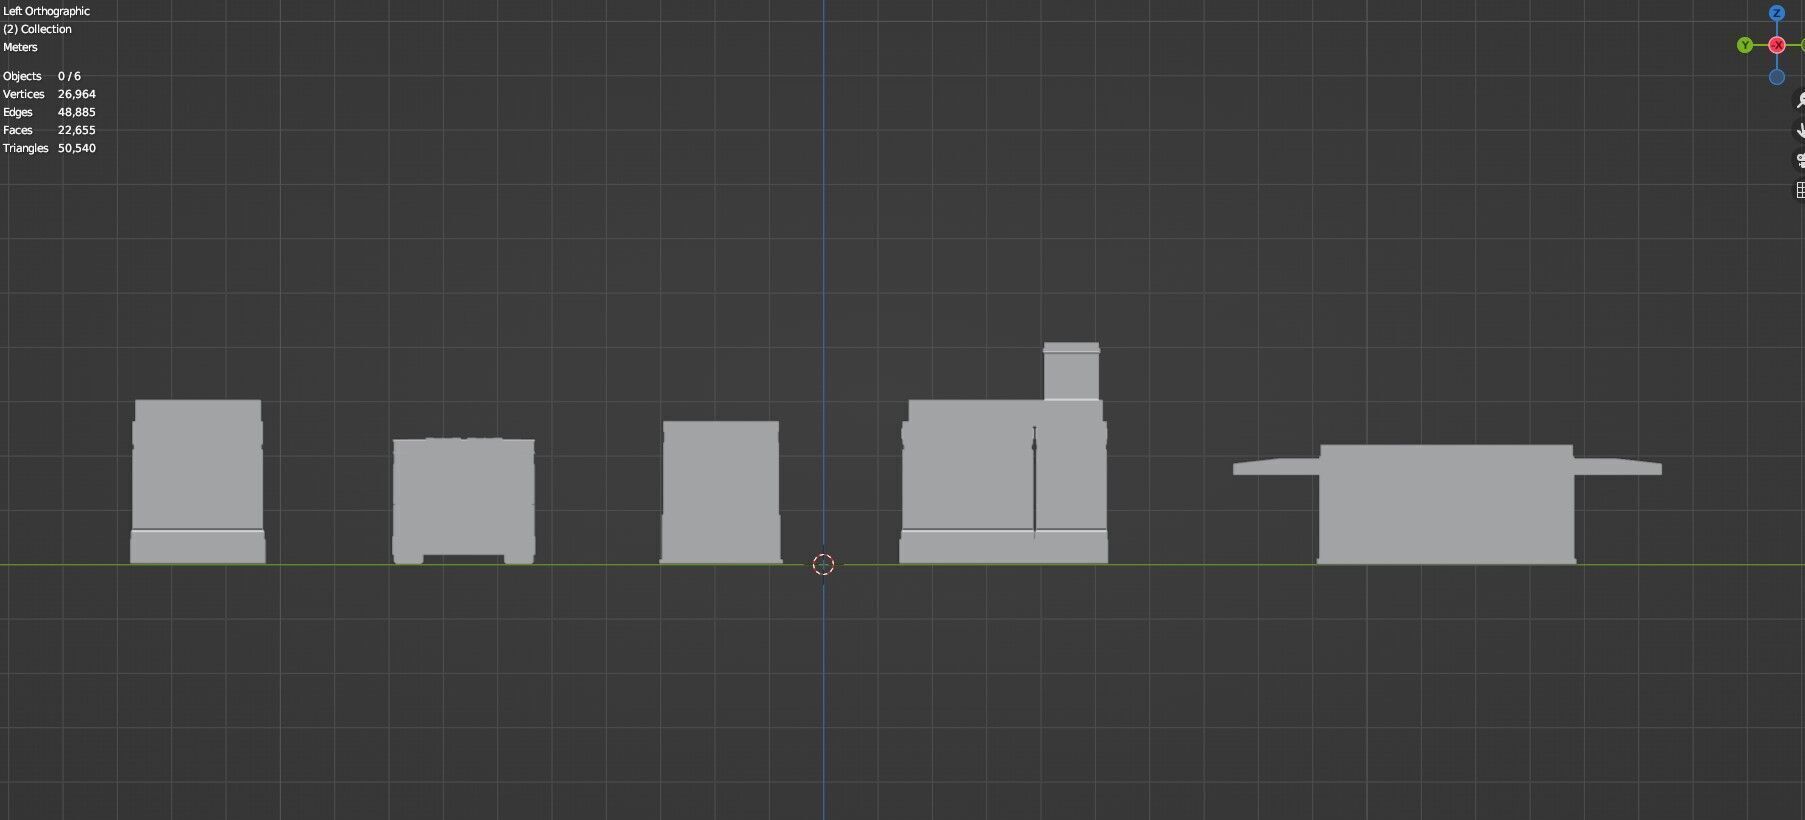
Task: Click the 3D cursor at origin
Action: click(823, 564)
